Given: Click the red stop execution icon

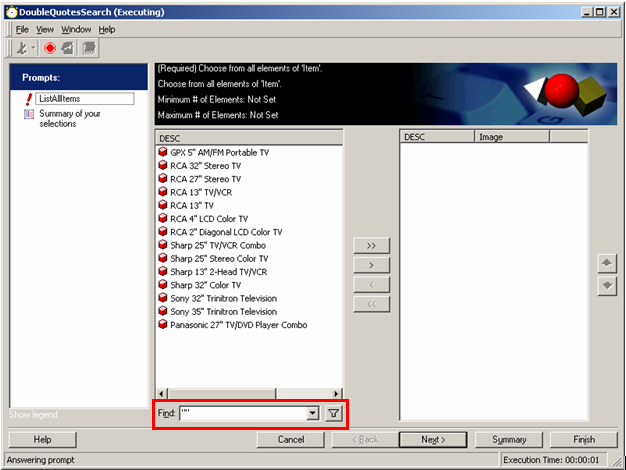Looking at the screenshot, I should (50, 48).
